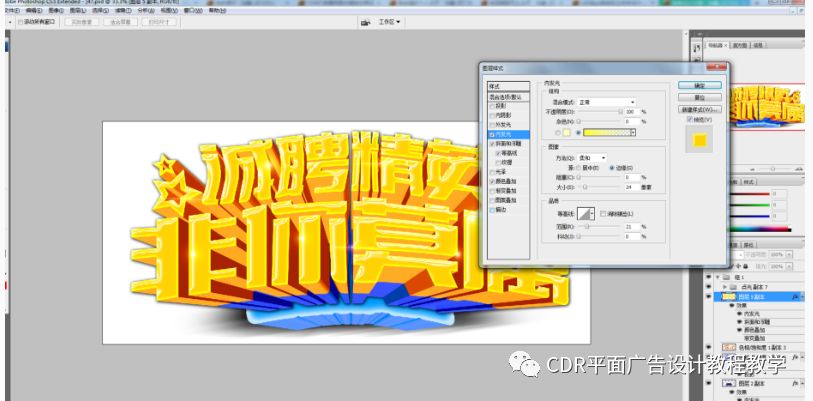Uncheck the 斜面和浮雕 (Bevel and Emboss) checkbox
This screenshot has height=401, width=813.
(492, 144)
